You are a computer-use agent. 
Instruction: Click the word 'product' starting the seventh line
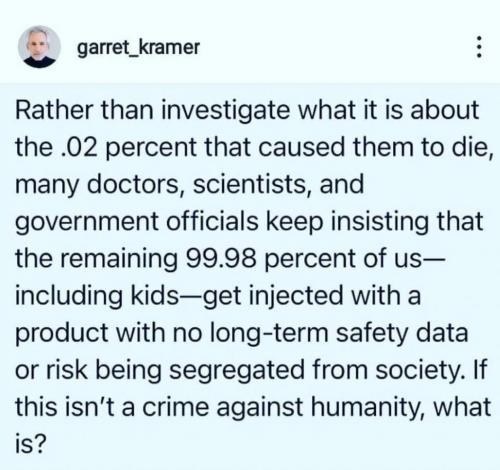pos(62,333)
